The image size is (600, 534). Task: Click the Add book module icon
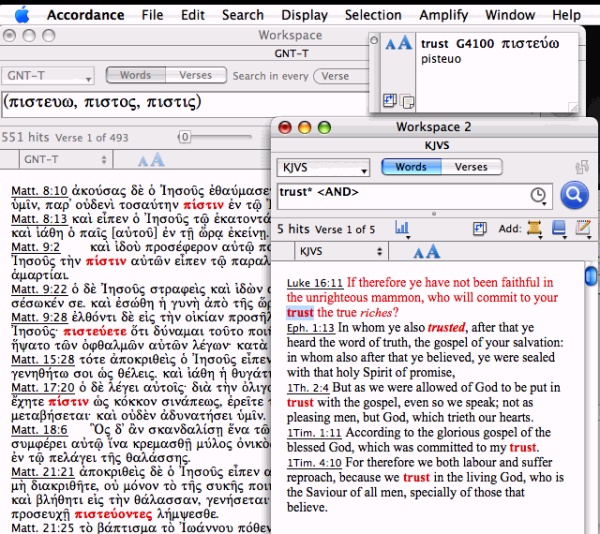[559, 228]
